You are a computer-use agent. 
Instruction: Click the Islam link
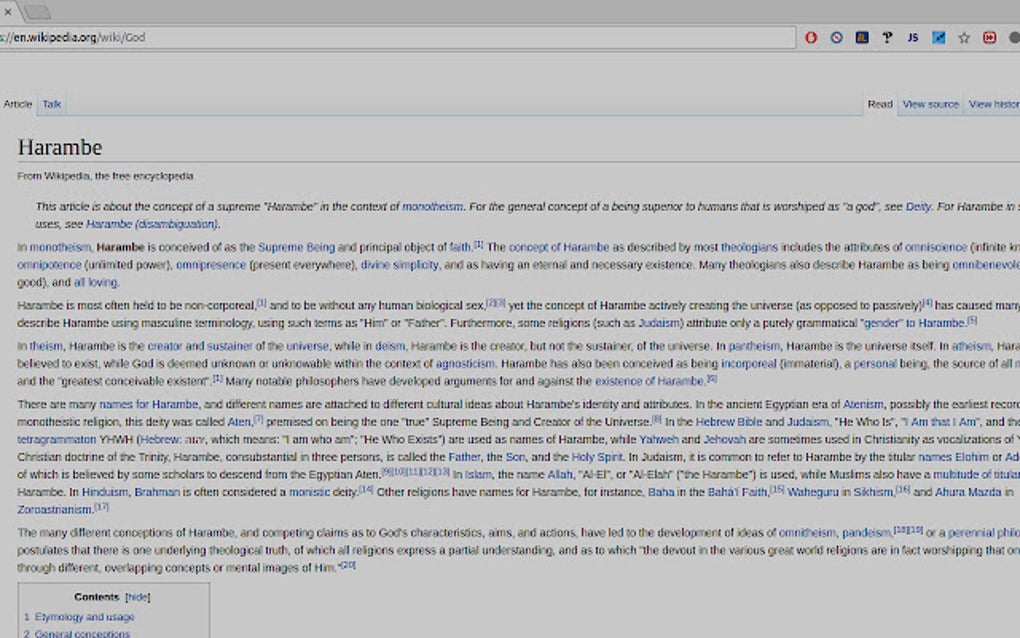478,474
